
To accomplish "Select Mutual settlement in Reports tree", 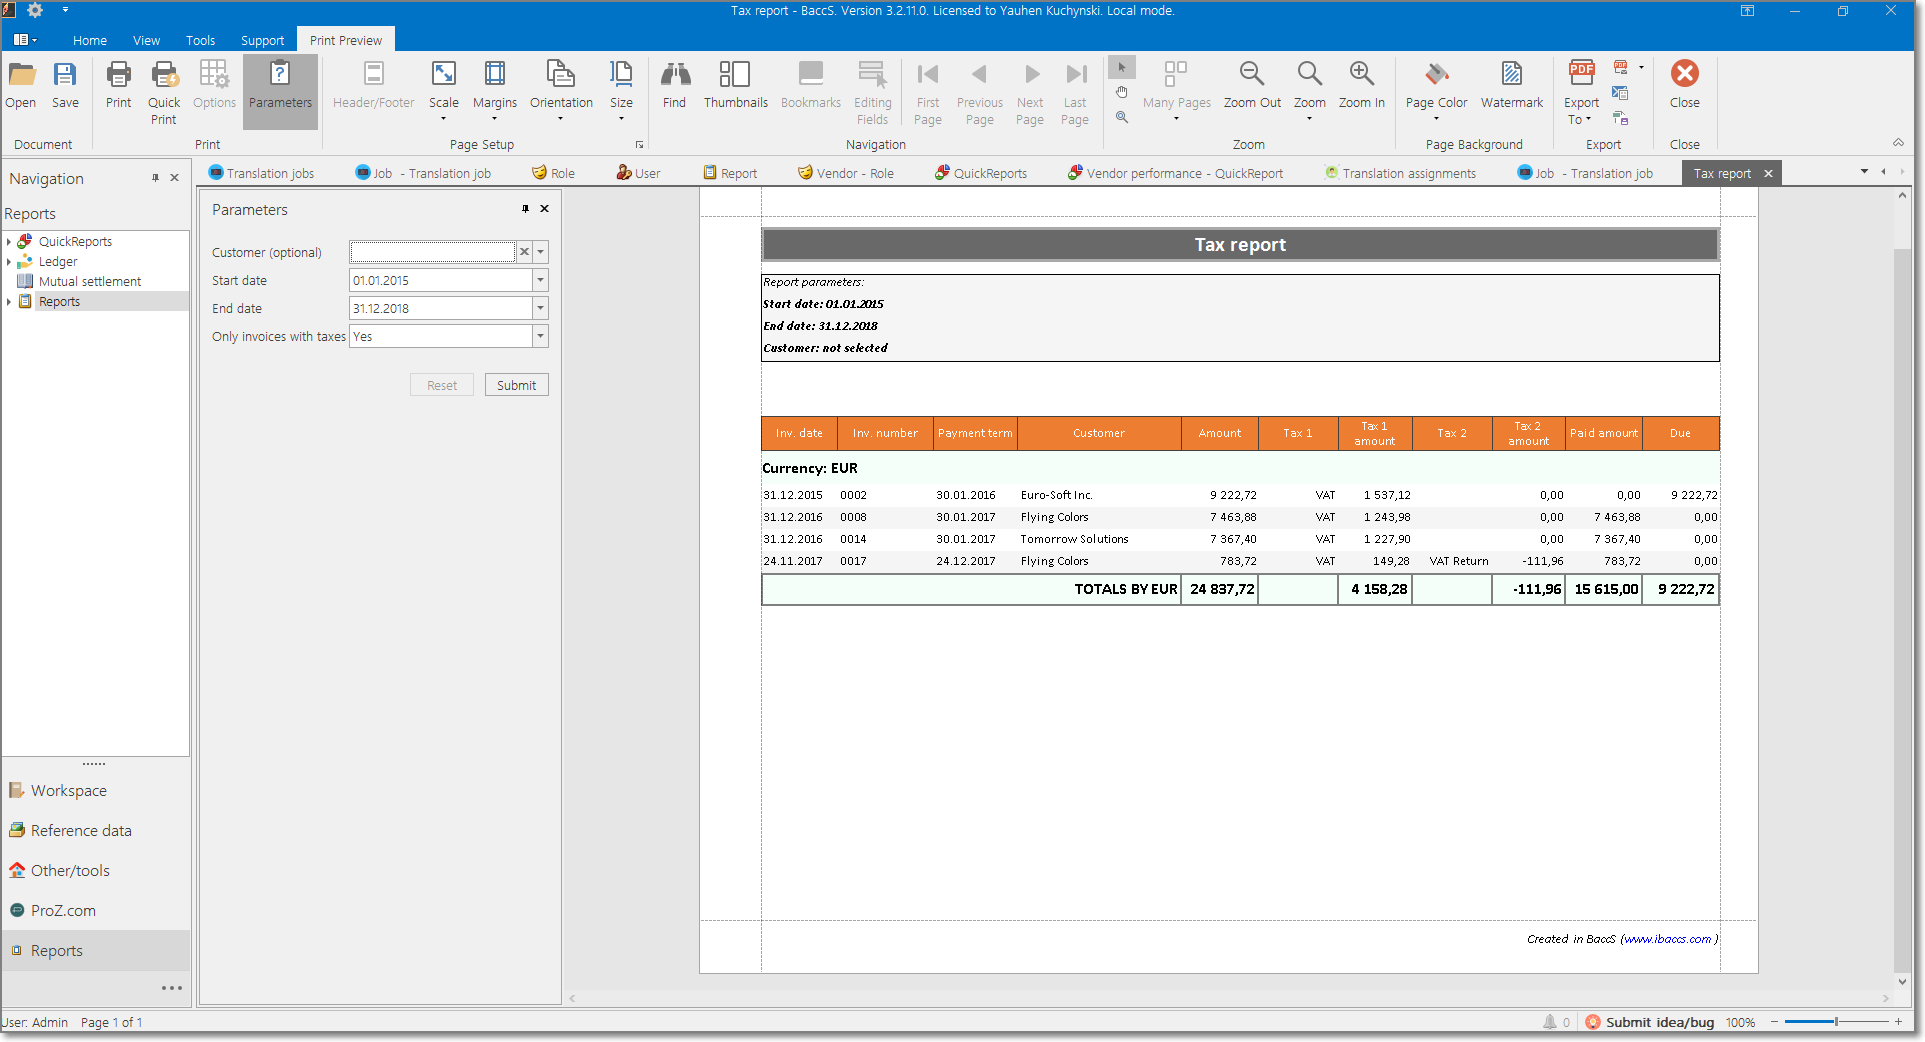I will pos(90,281).
